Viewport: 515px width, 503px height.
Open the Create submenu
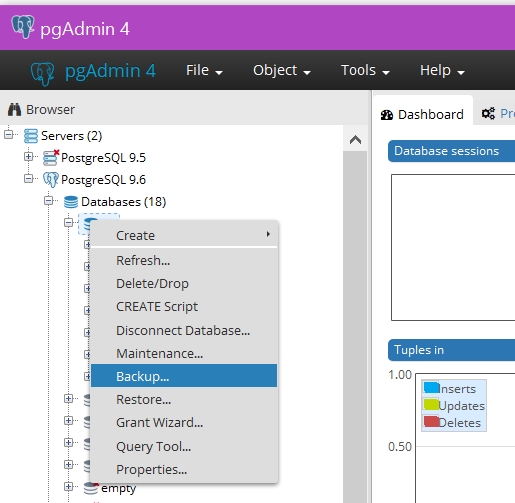(x=184, y=235)
